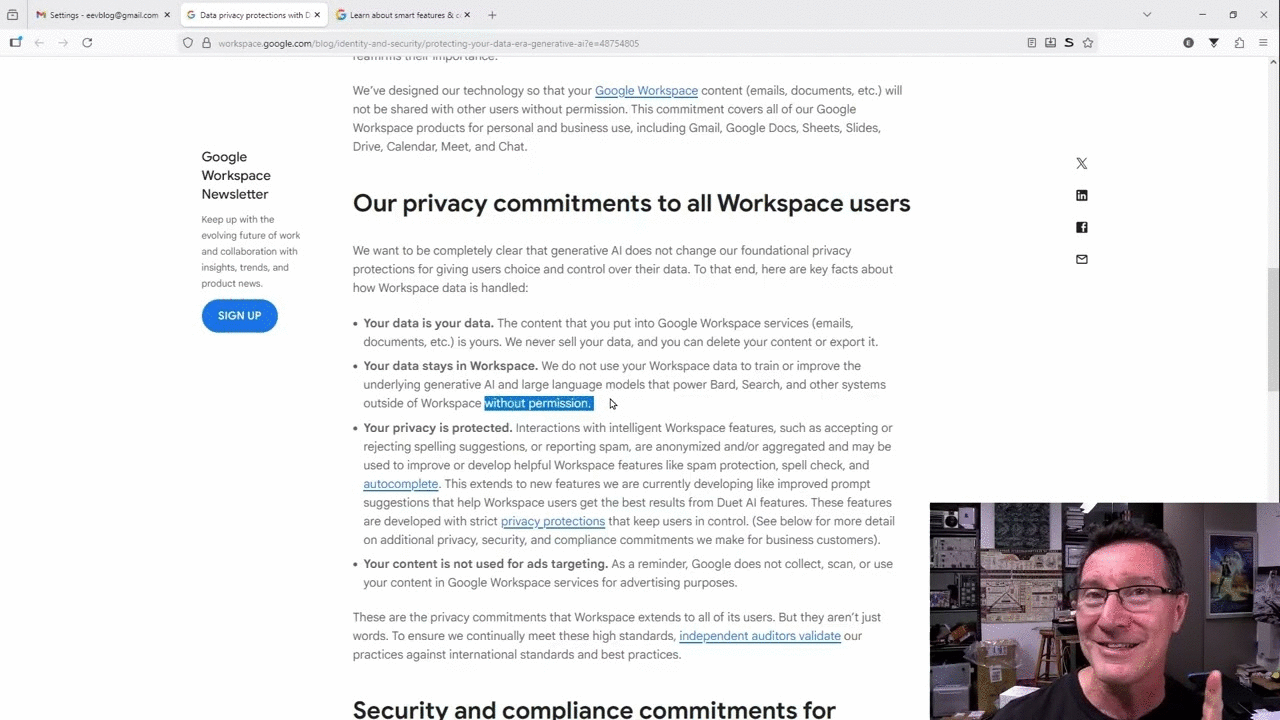The height and width of the screenshot is (720, 1280).
Task: Click the bold text 'Your privacy is protected.'
Action: coord(437,428)
